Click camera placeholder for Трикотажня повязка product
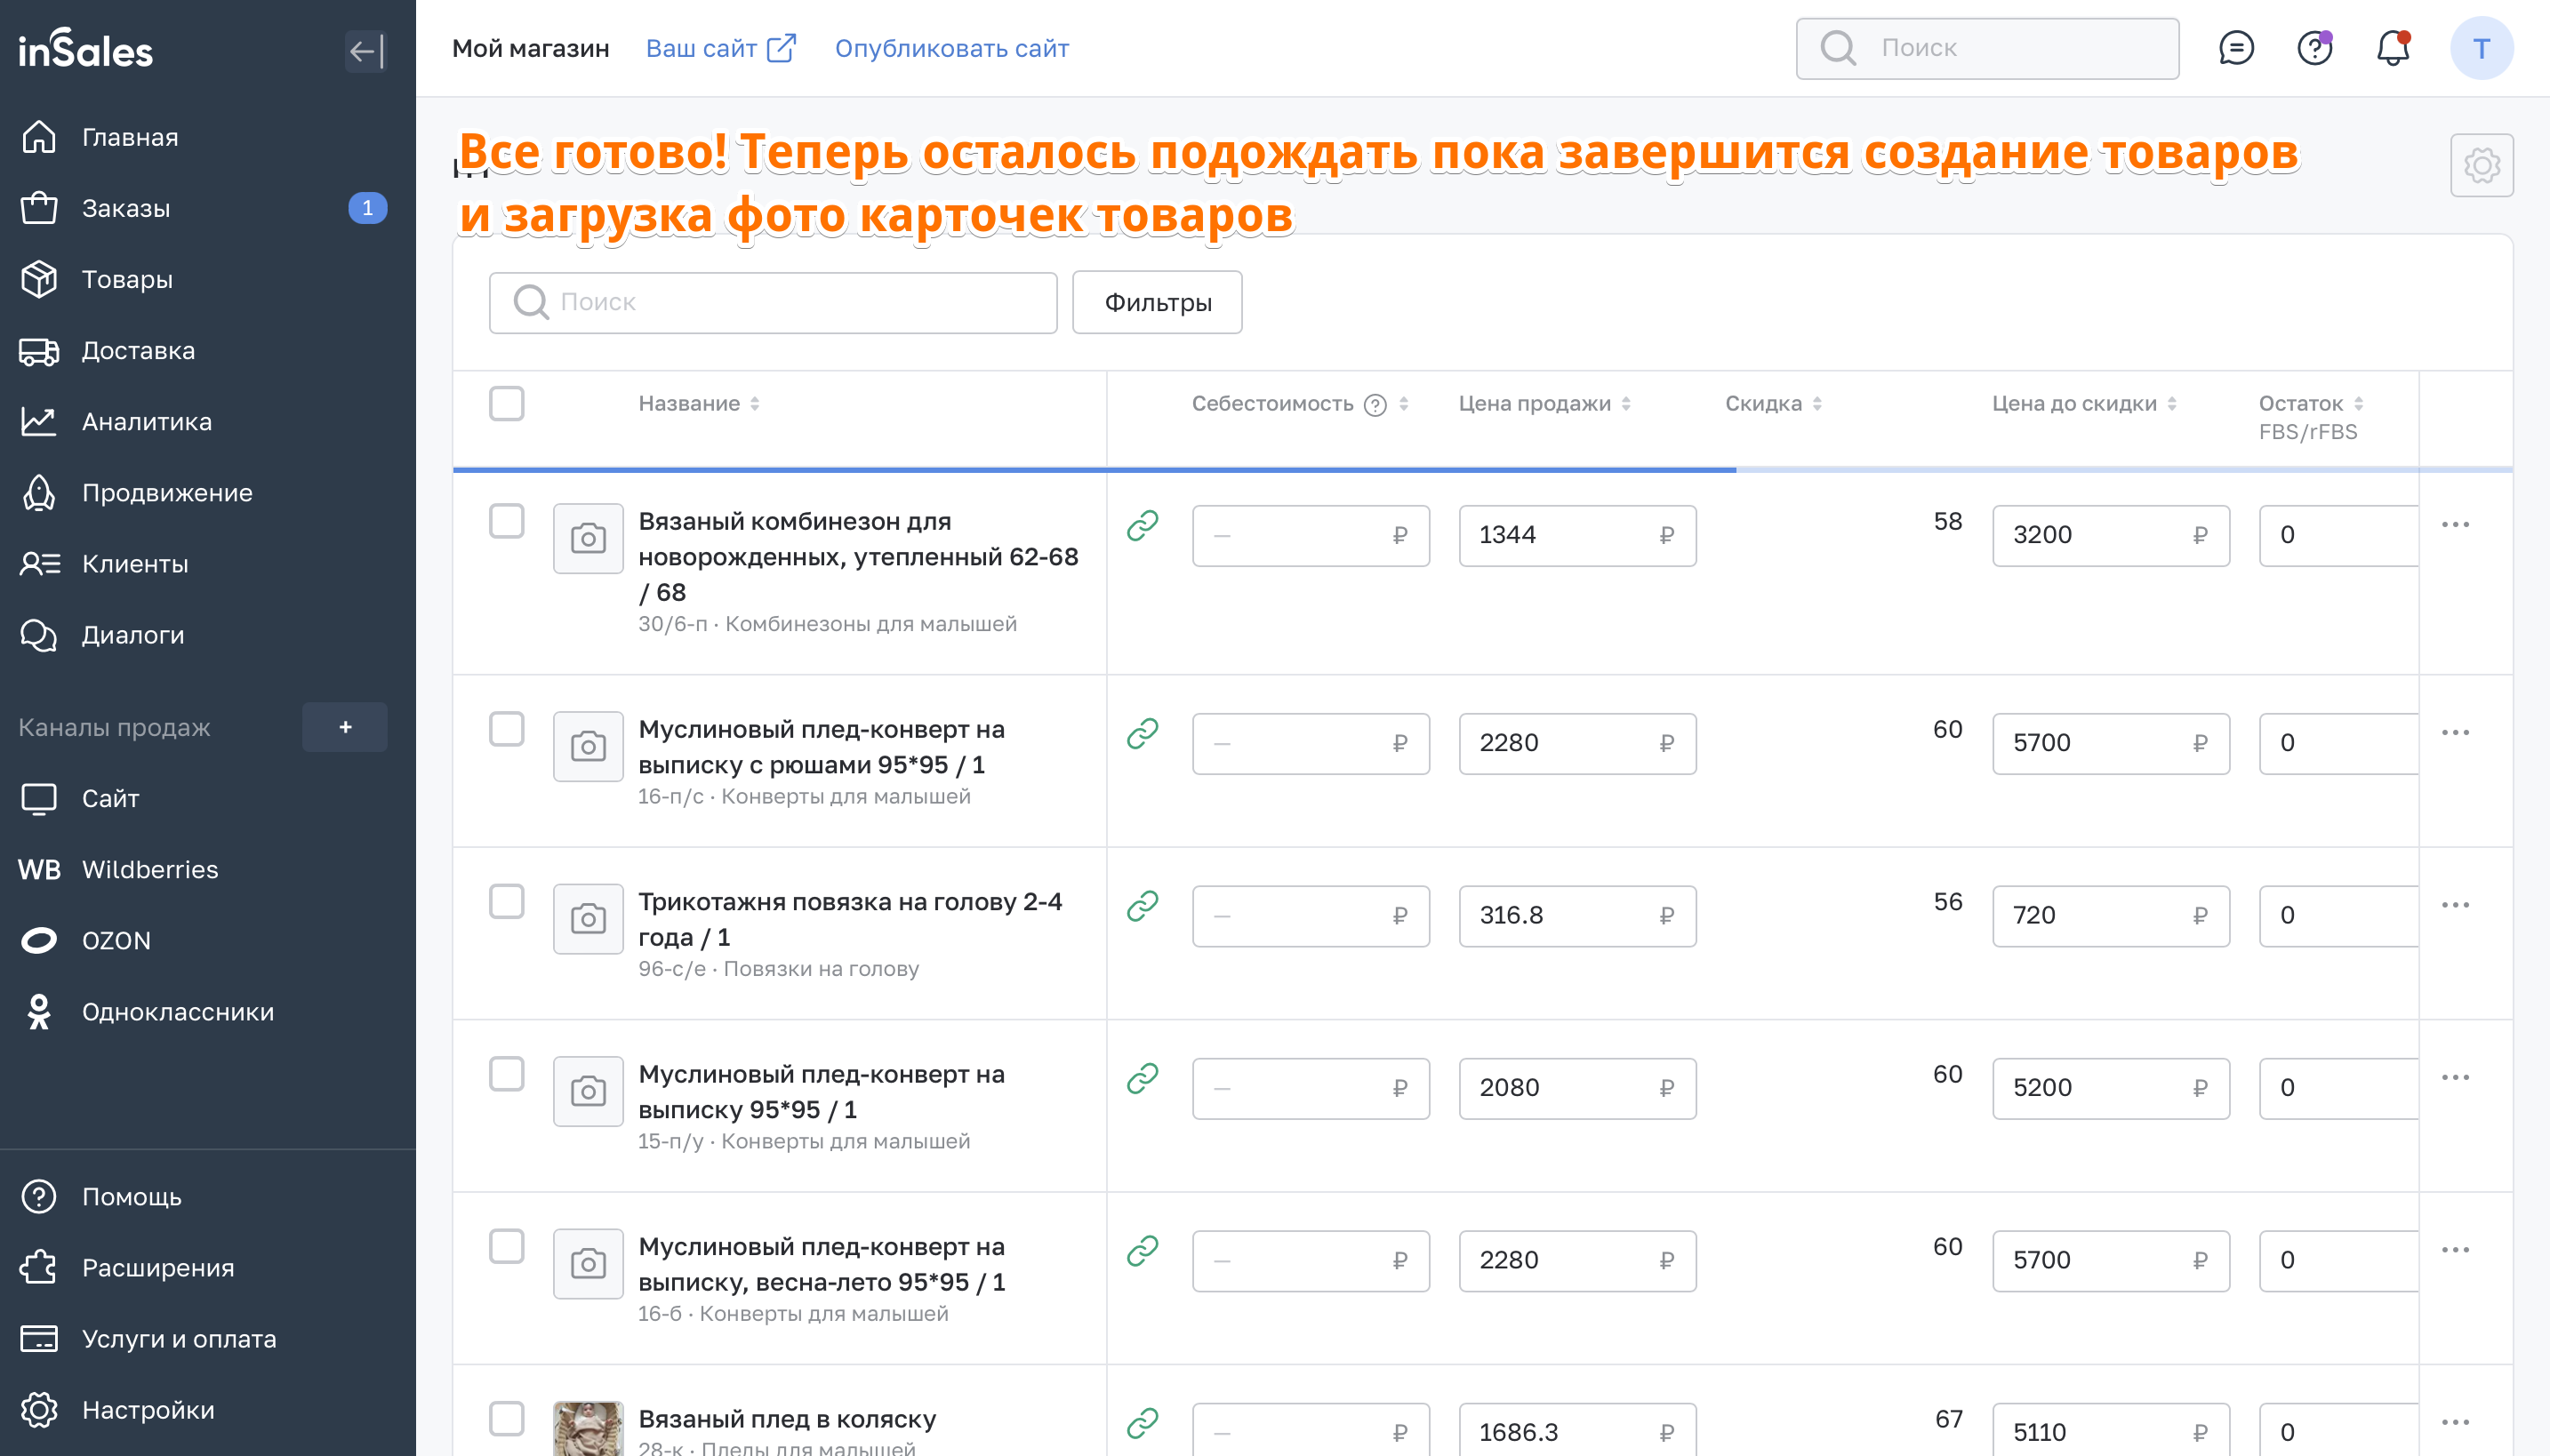The image size is (2550, 1456). click(x=588, y=918)
